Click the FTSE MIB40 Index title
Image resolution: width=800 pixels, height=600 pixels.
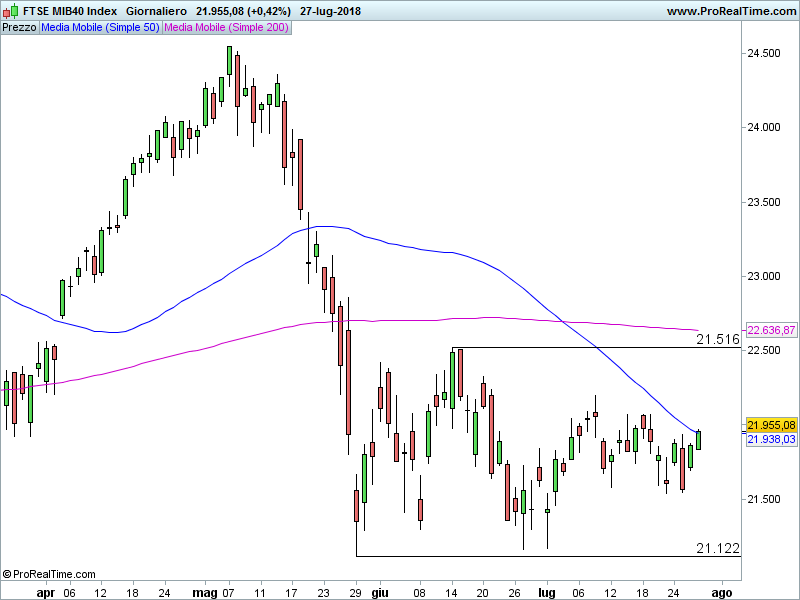(x=70, y=11)
